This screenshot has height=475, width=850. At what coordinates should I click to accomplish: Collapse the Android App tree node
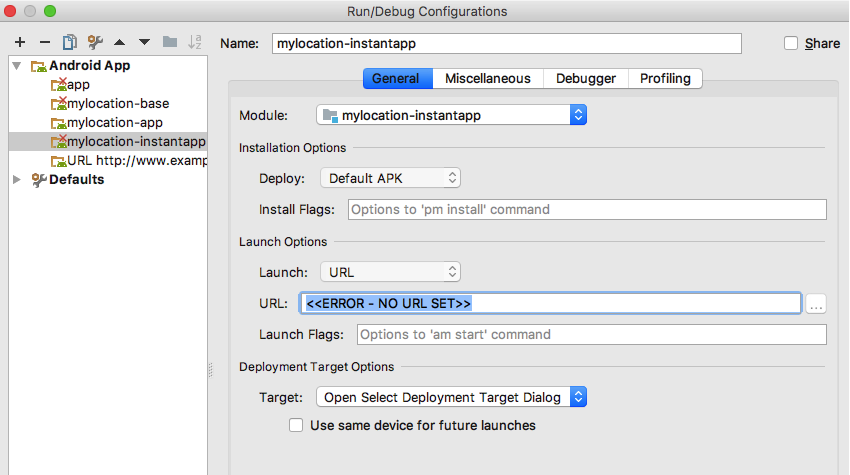(x=17, y=66)
